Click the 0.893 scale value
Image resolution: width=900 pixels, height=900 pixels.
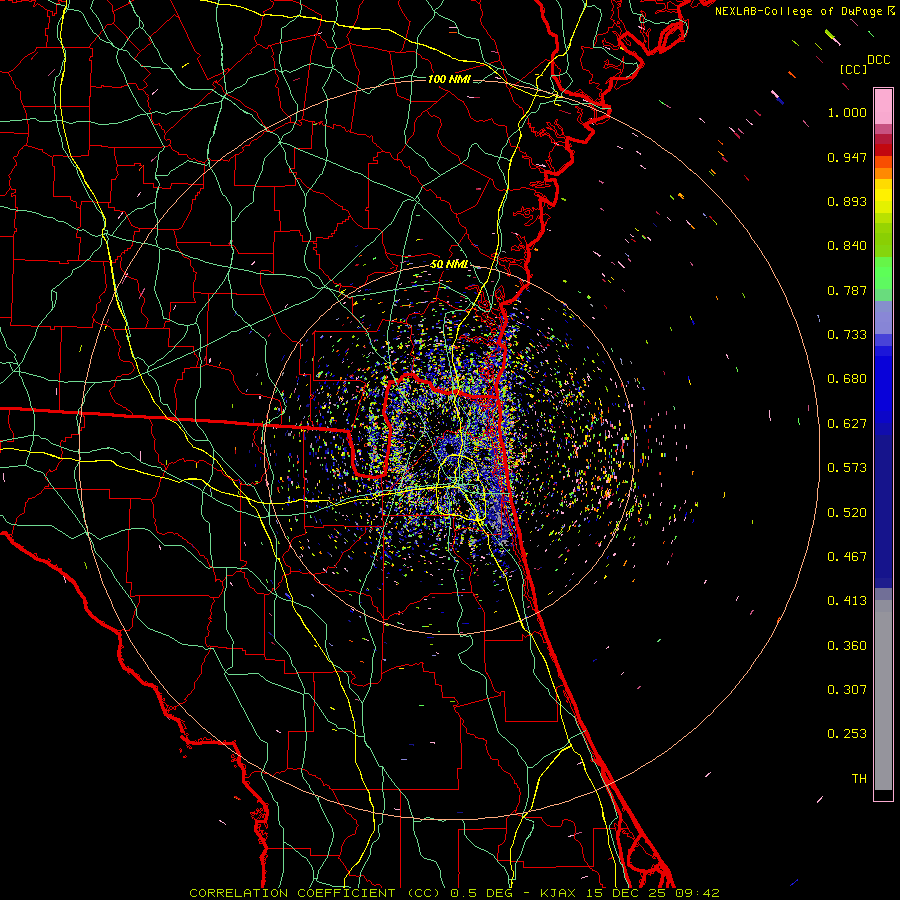click(847, 201)
